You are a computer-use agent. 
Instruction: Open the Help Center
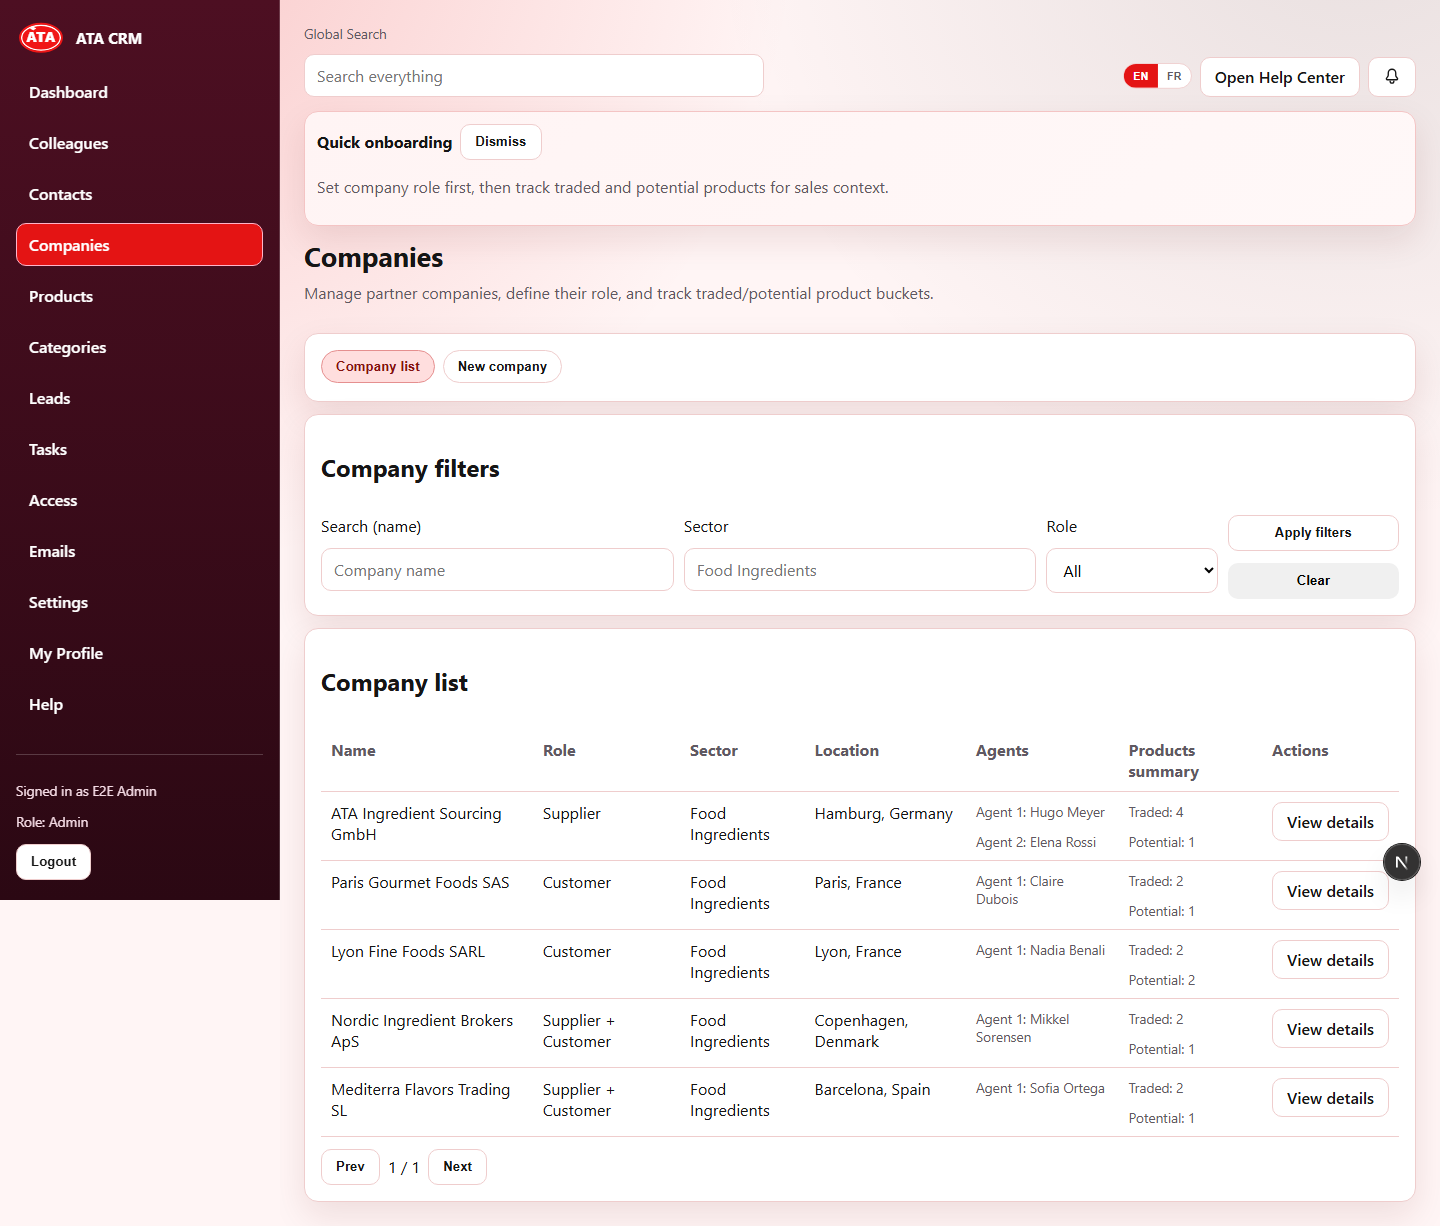point(1279,77)
